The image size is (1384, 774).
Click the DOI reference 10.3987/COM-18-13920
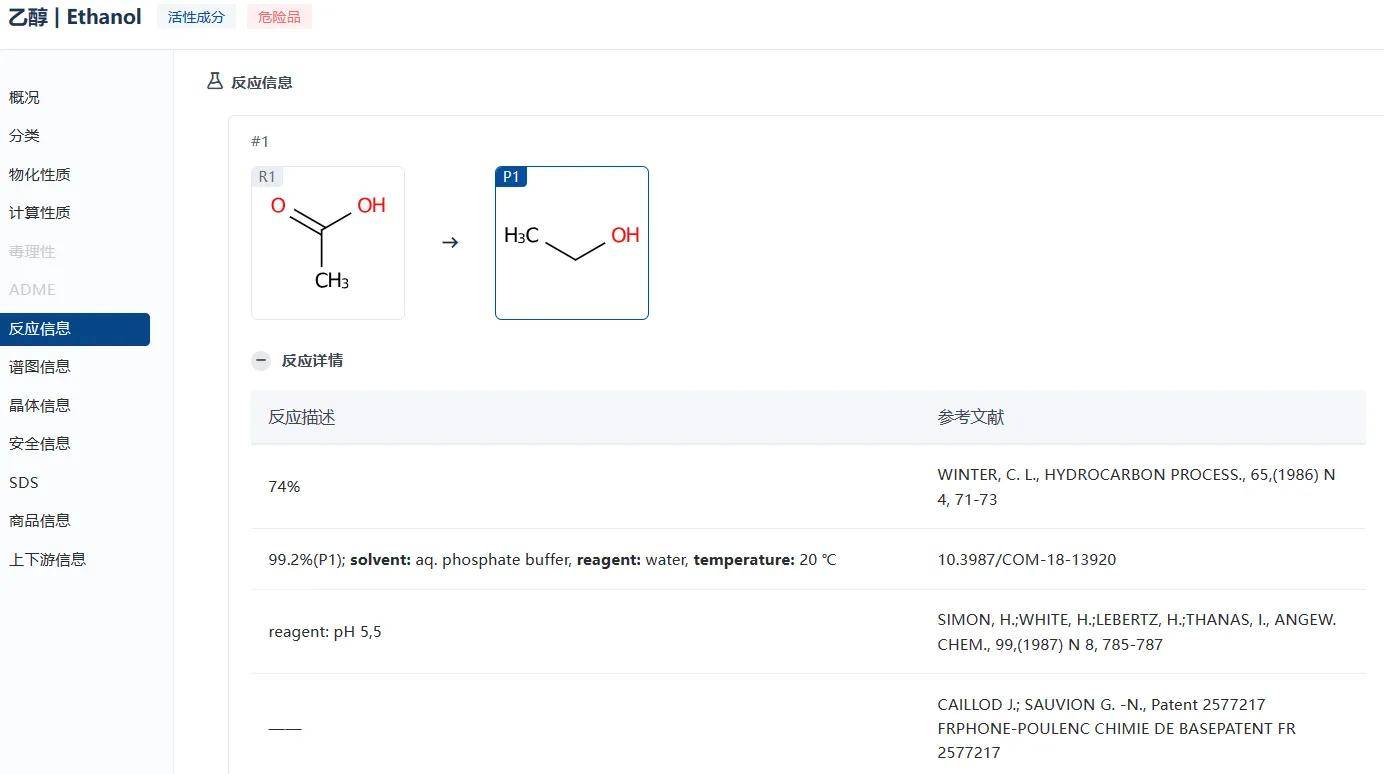tap(1026, 559)
